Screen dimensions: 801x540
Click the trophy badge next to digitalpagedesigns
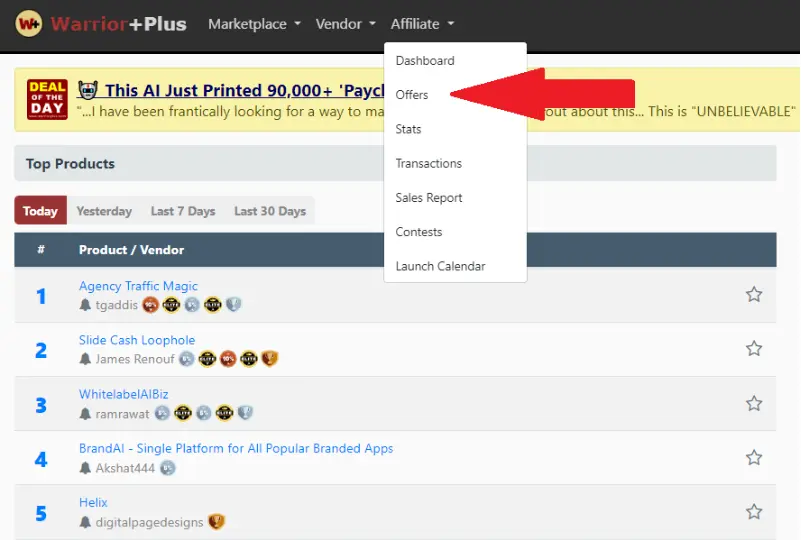pyautogui.click(x=217, y=522)
